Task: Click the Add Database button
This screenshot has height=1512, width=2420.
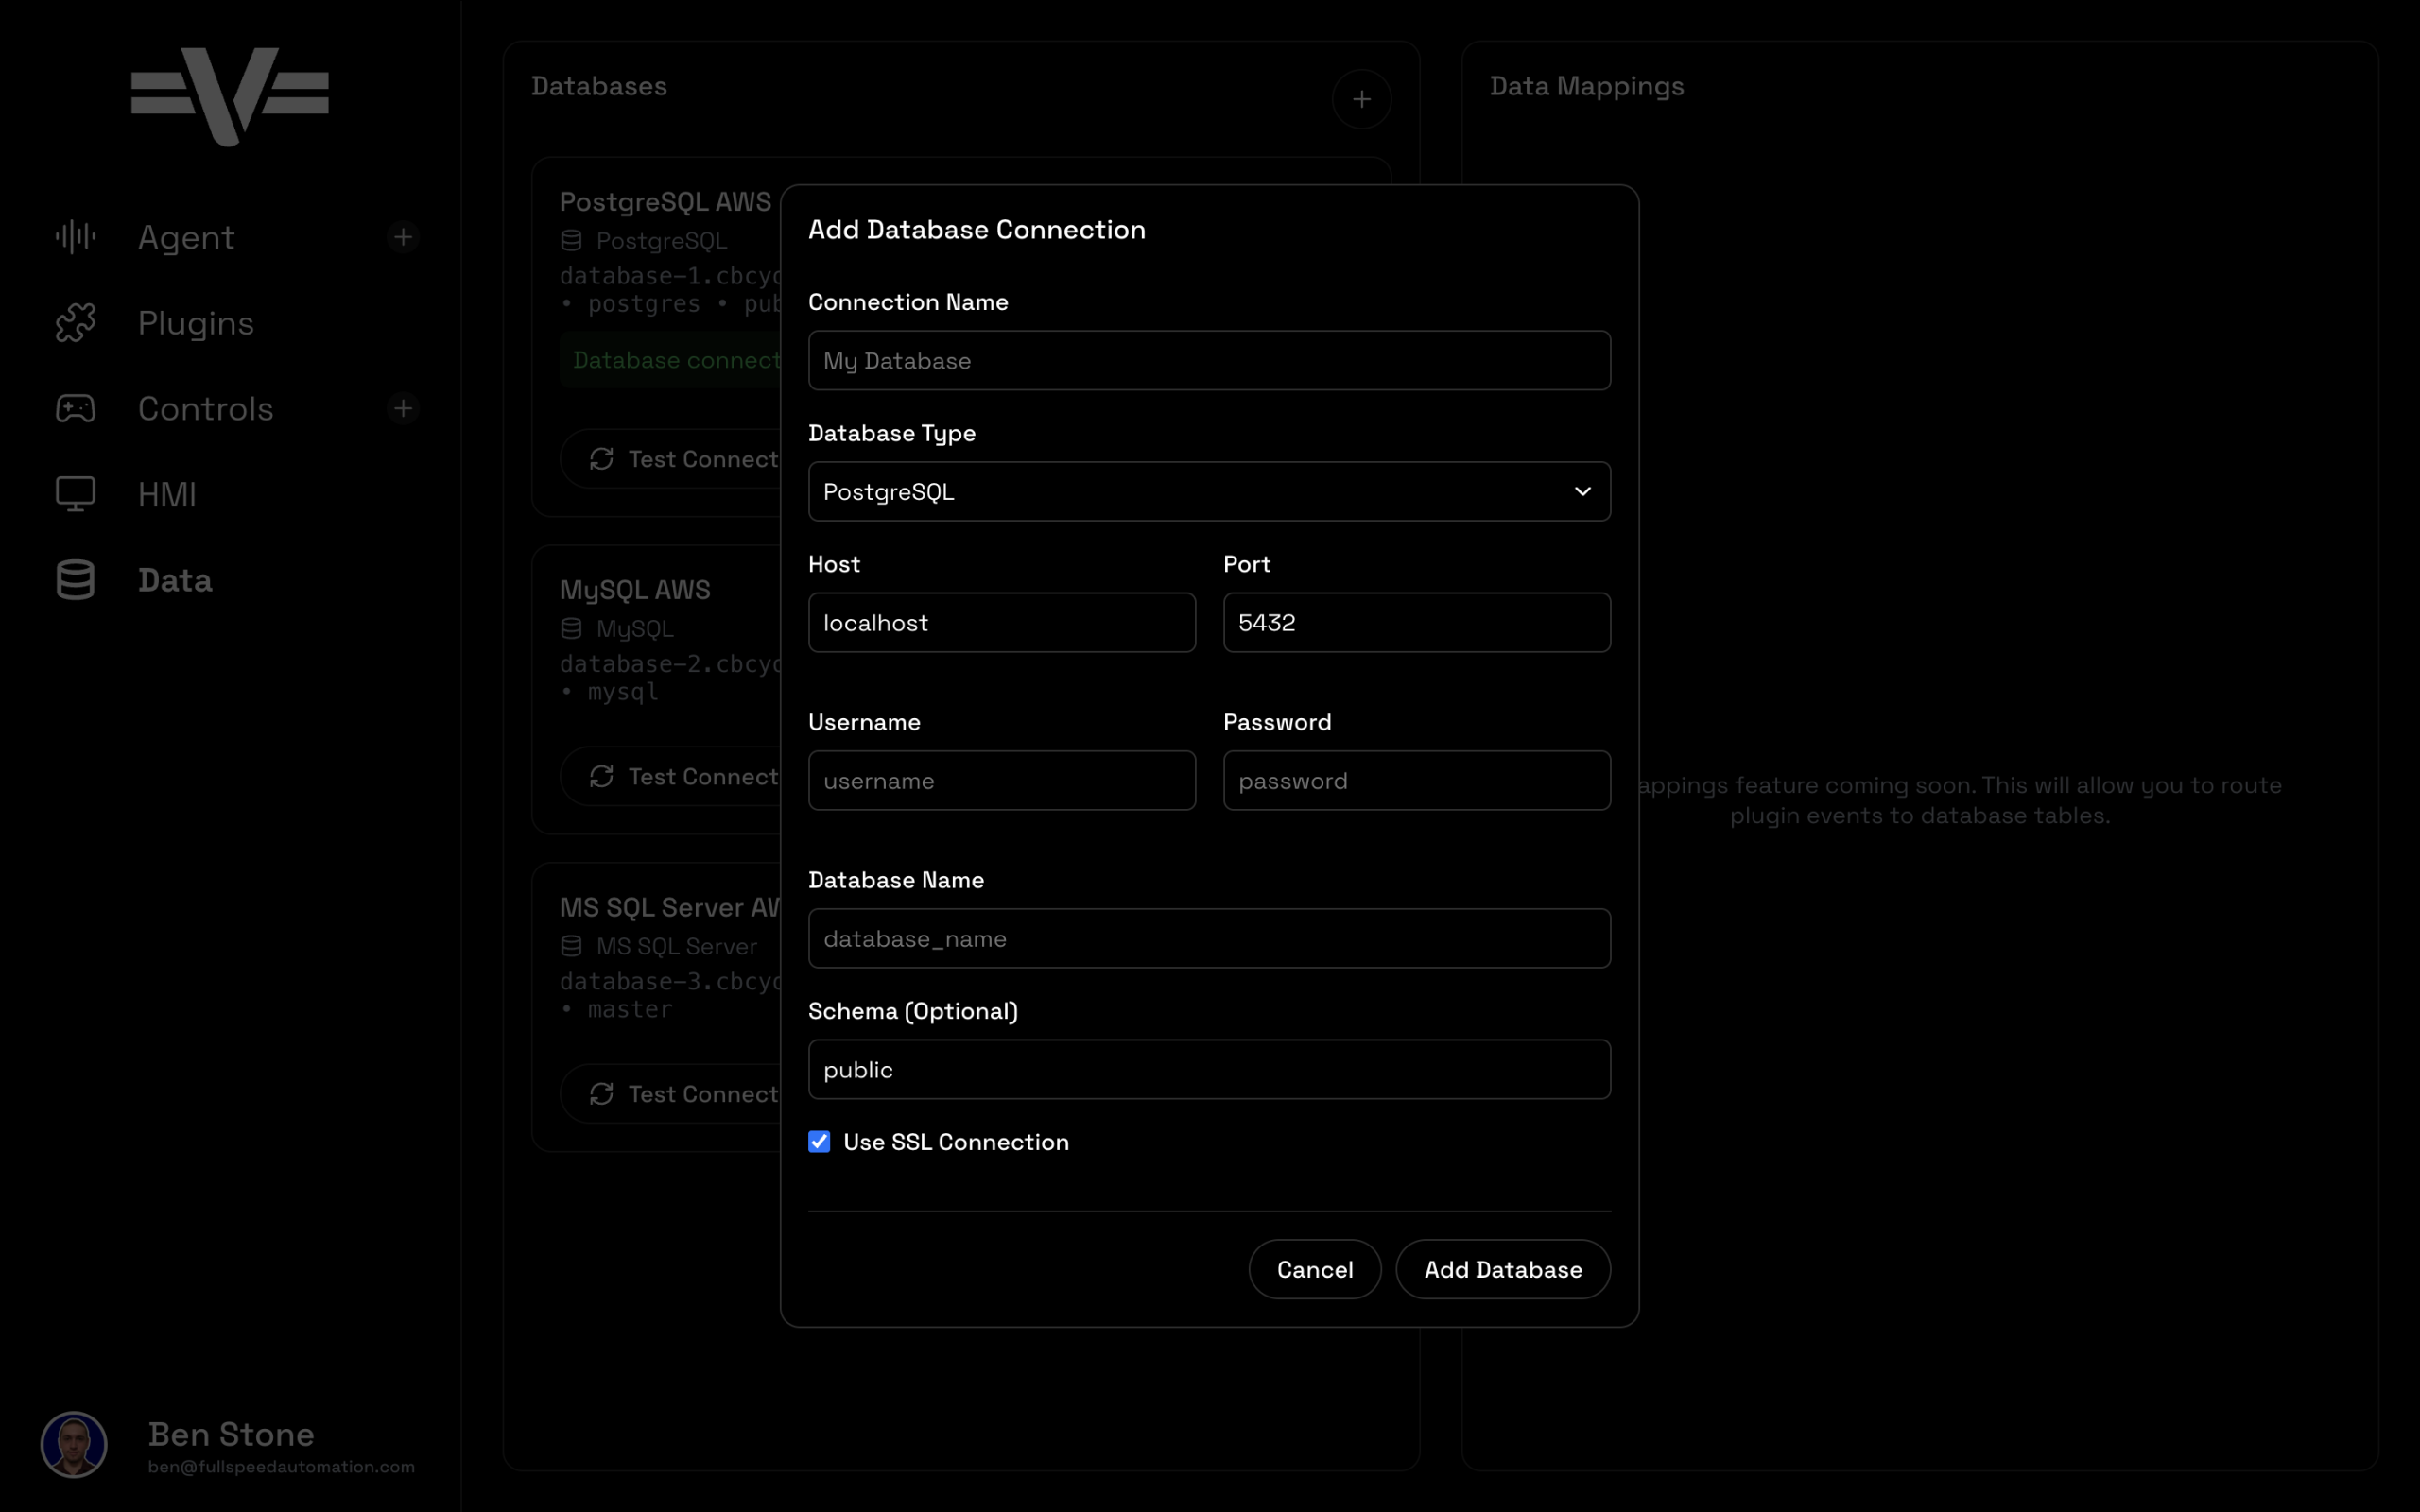Action: click(x=1503, y=1269)
